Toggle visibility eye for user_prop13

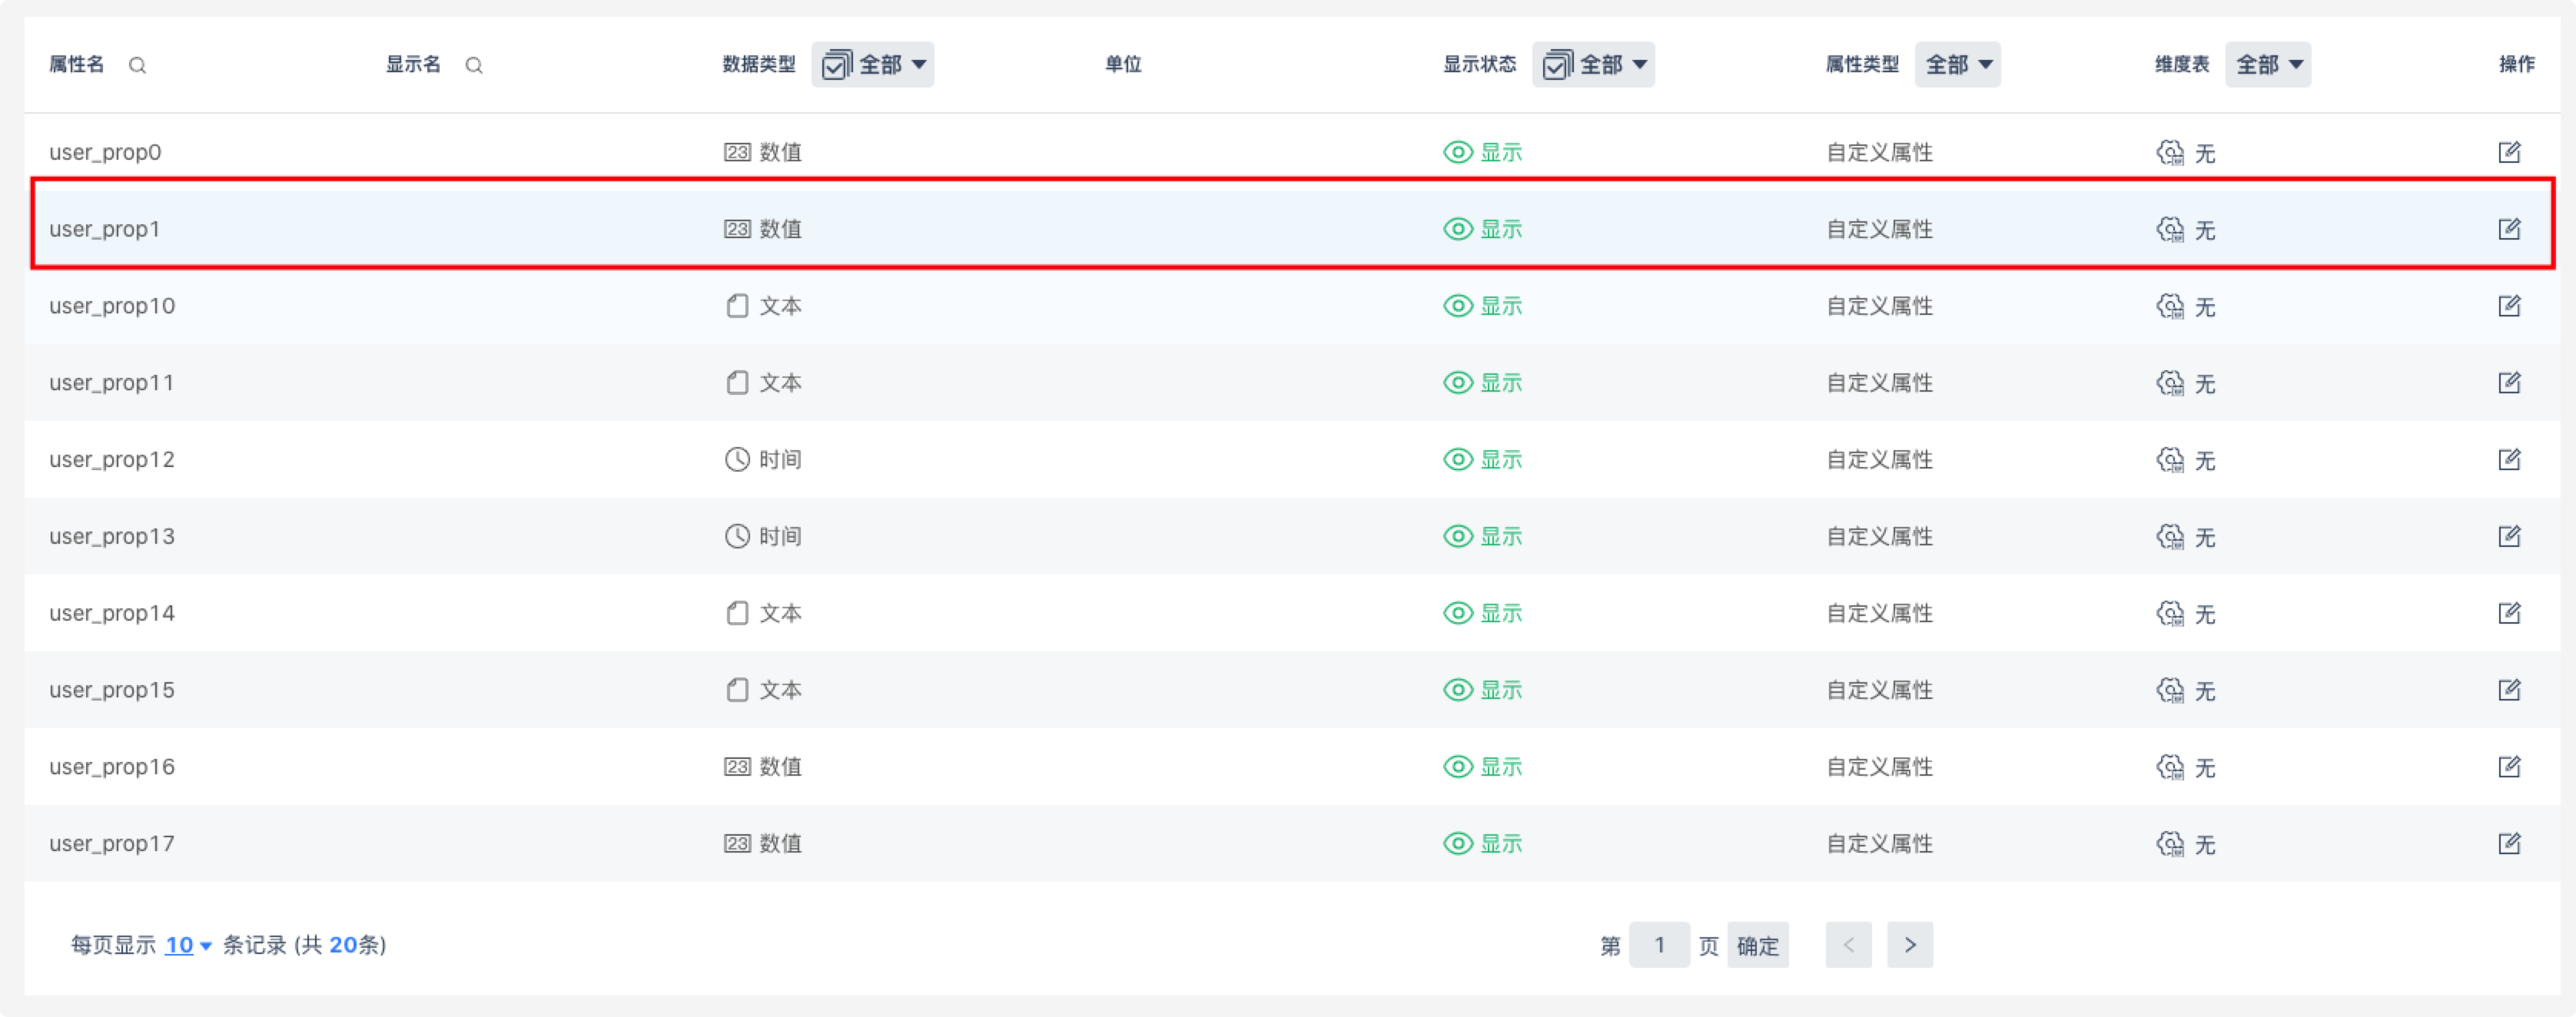[x=1458, y=536]
